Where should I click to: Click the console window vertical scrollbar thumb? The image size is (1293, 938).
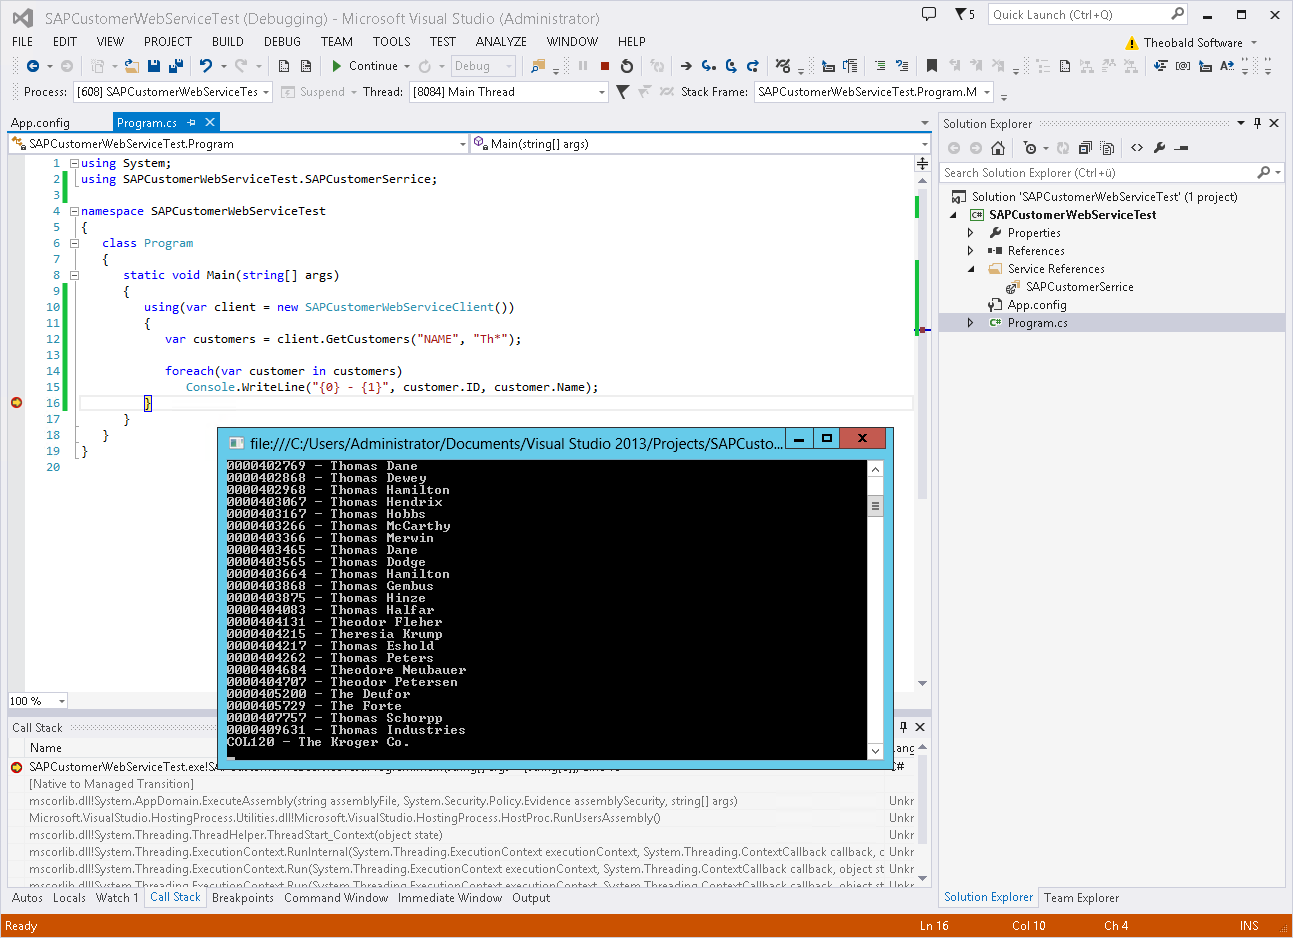coord(875,506)
